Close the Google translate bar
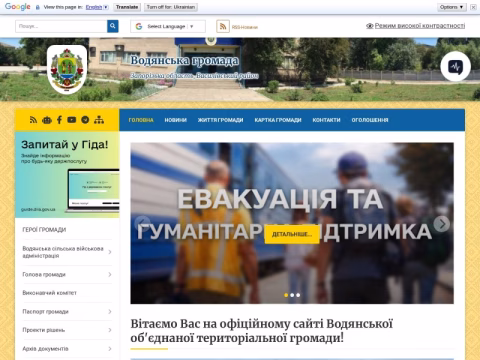 pyautogui.click(x=473, y=7)
